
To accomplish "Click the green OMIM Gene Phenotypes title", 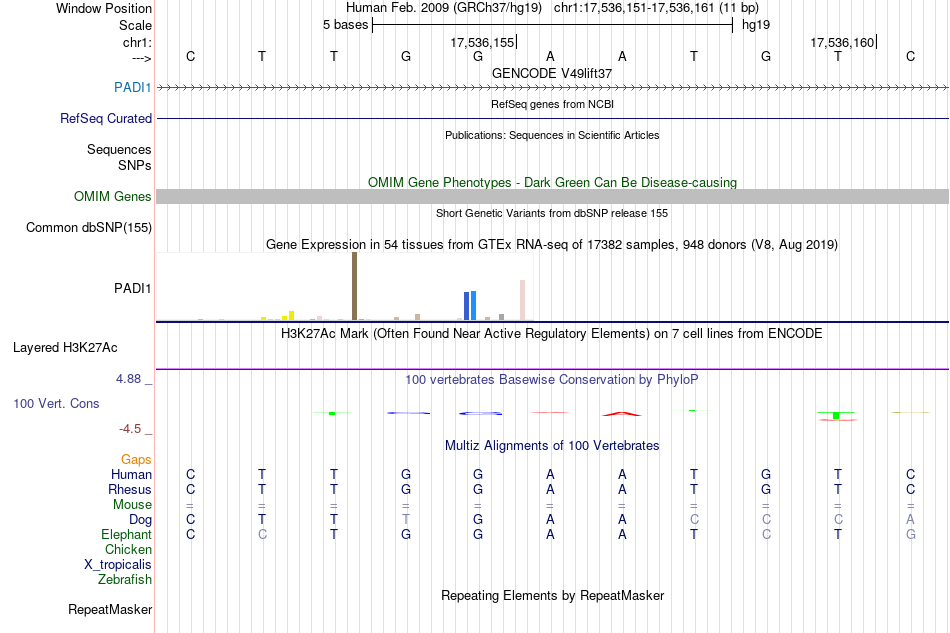I will pos(552,182).
